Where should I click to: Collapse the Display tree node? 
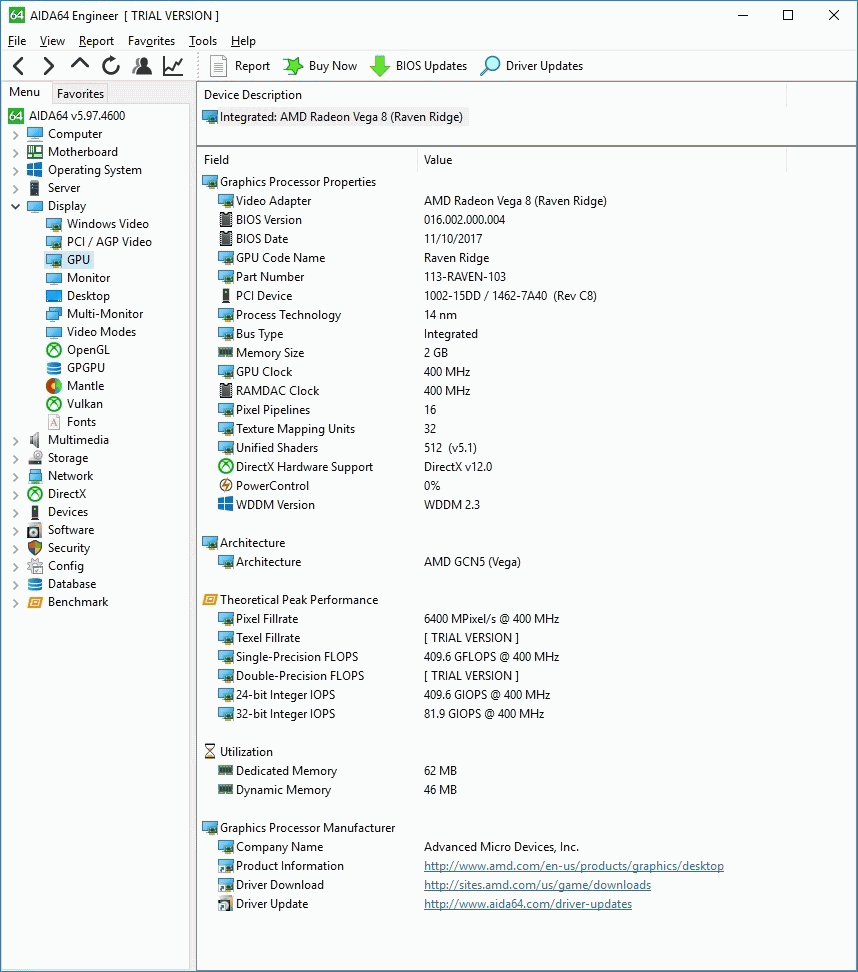tap(15, 206)
